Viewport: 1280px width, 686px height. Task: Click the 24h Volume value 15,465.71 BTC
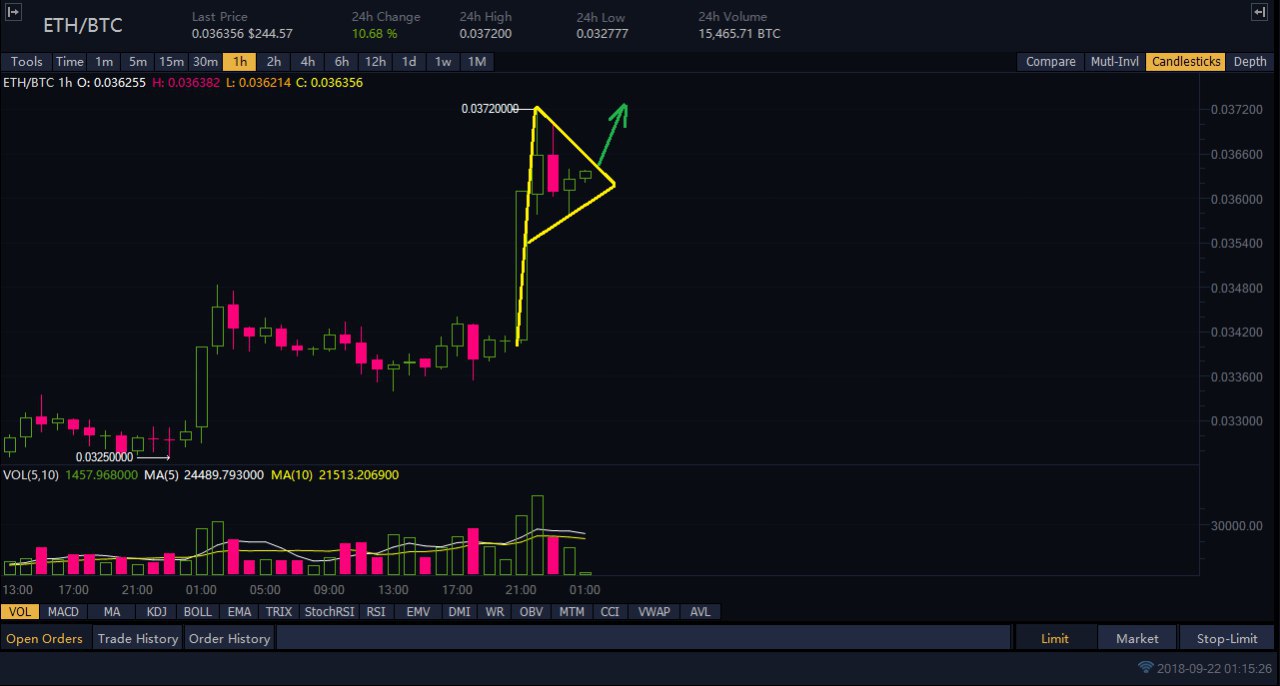739,34
